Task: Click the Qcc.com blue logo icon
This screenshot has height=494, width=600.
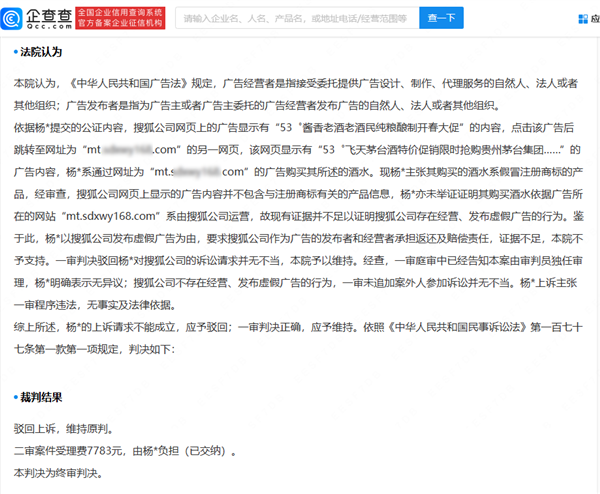Action: 11,19
